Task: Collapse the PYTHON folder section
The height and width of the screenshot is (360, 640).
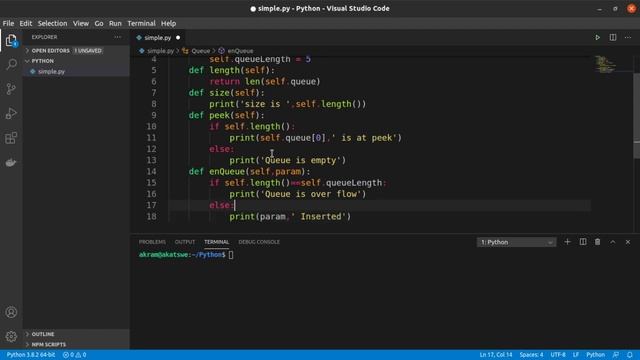Action: click(x=42, y=61)
